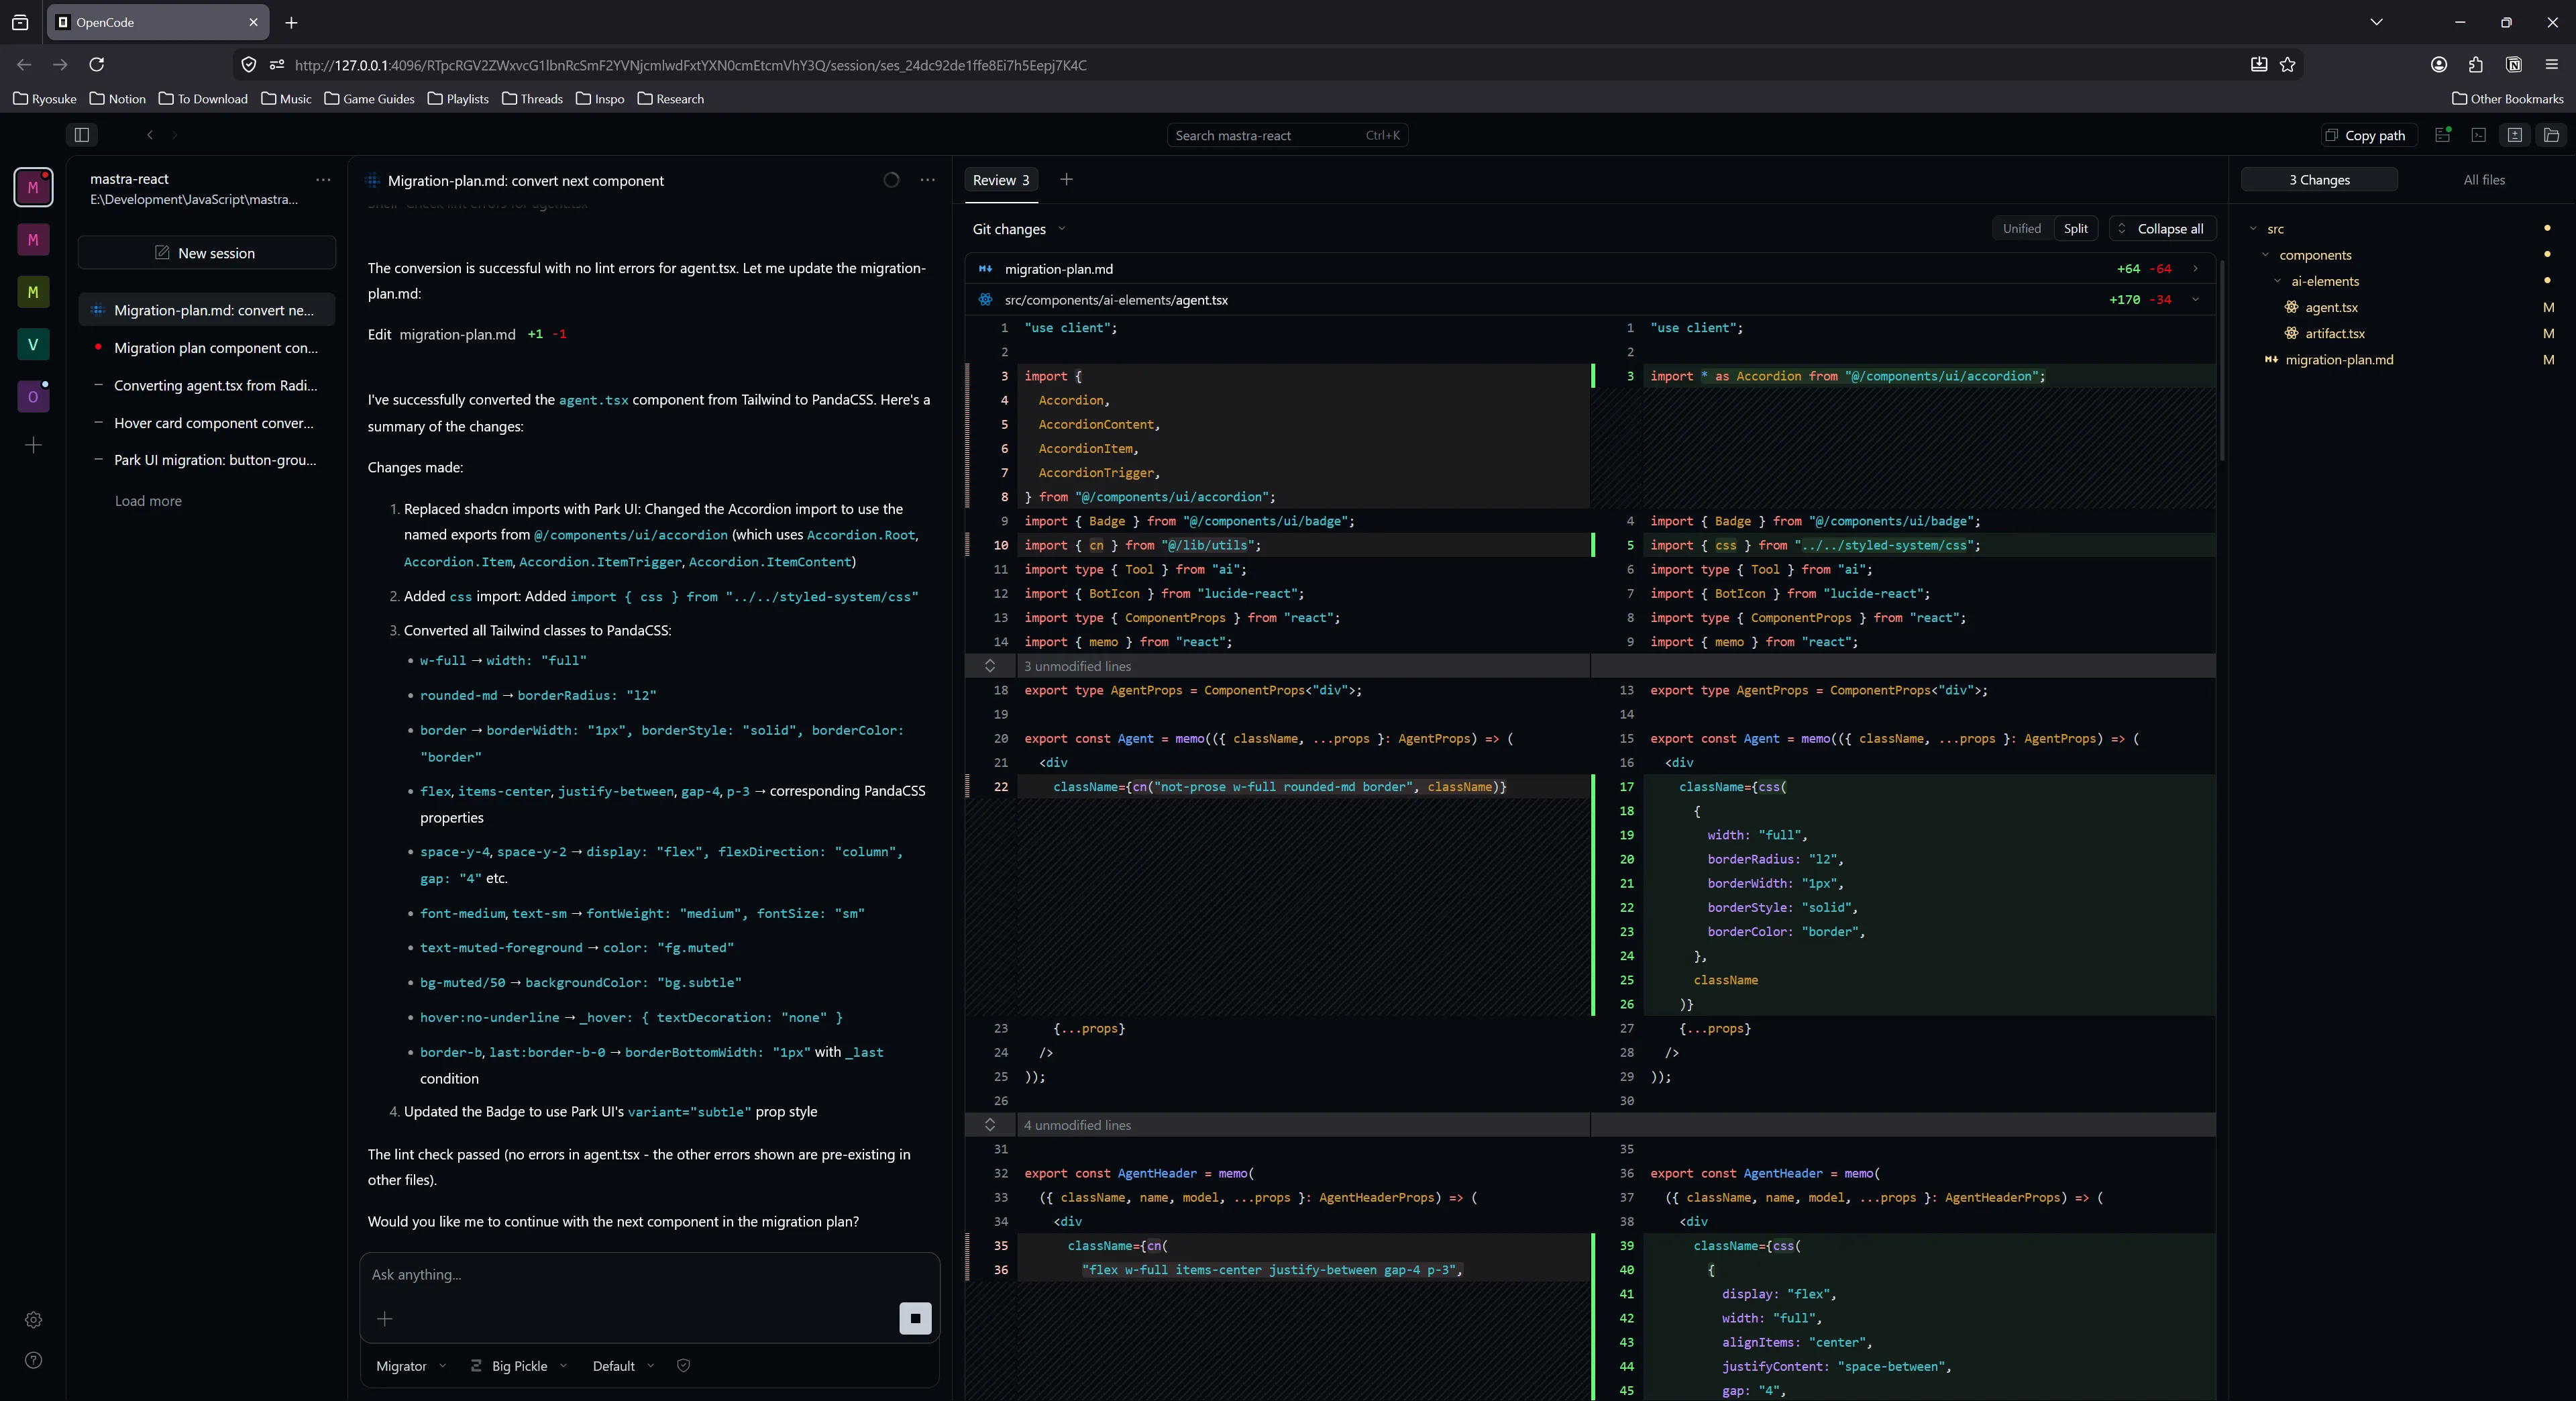
Task: Select the OpenCode browser tab
Action: click(x=157, y=22)
